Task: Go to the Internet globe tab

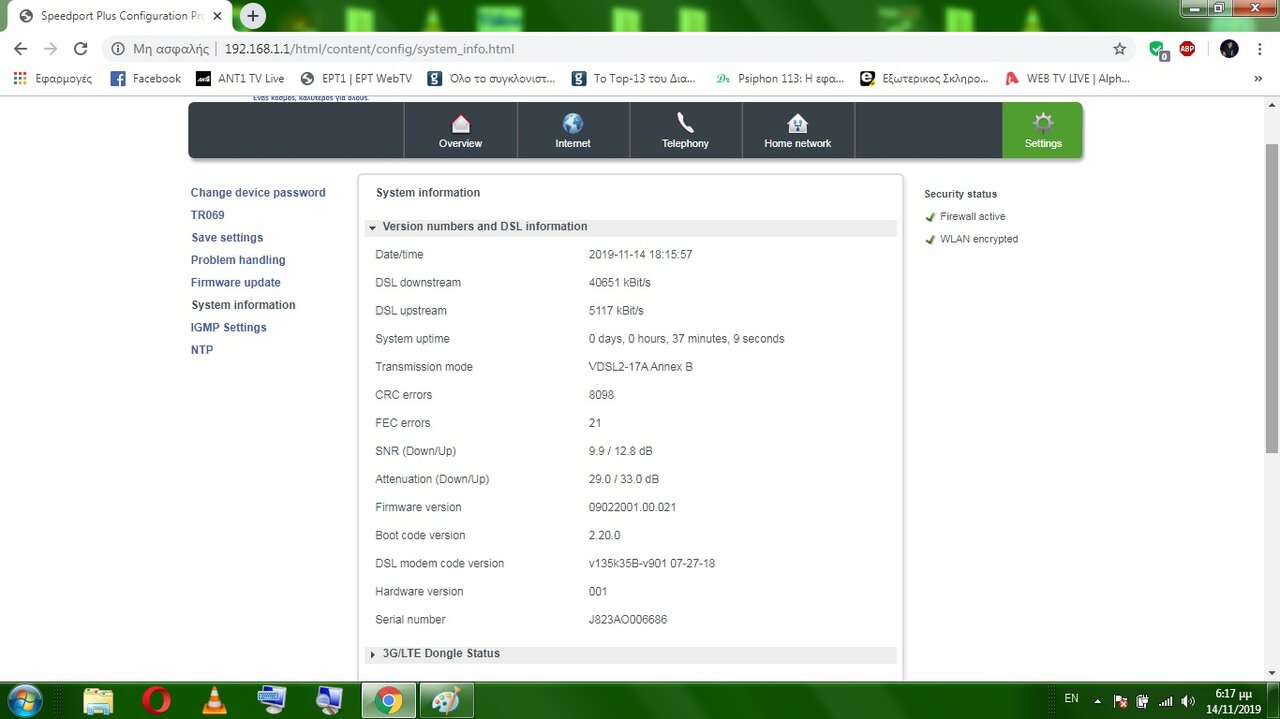Action: click(x=573, y=130)
